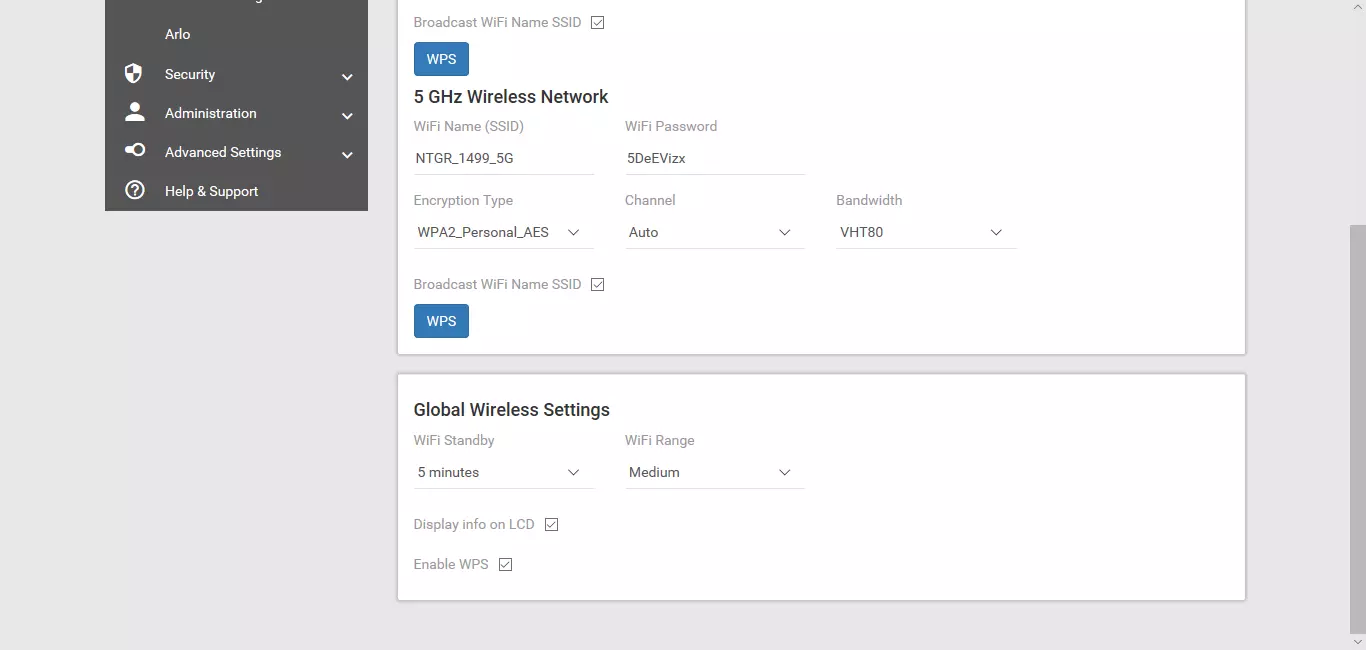Expand the Administration section chevron
Image resolution: width=1366 pixels, height=650 pixels.
347,116
